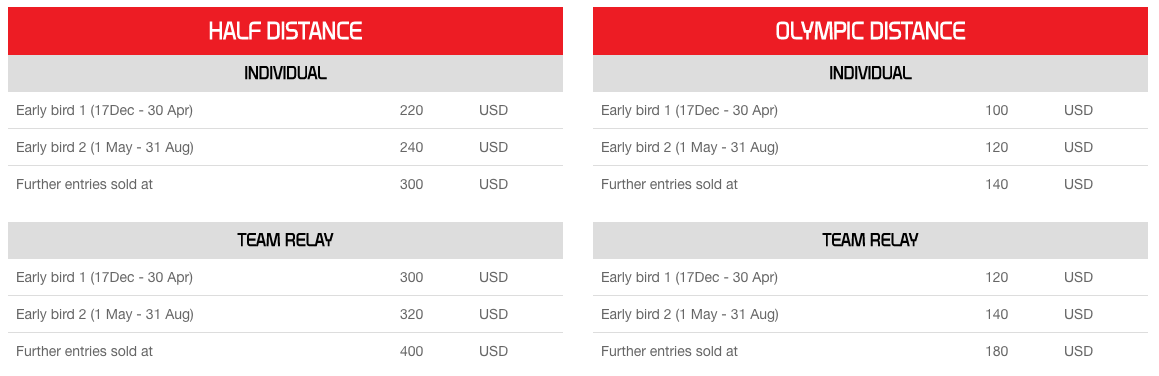Viewport: 1159px width, 376px height.
Task: Click Half Distance individual Further entries sold at
Action: [84, 185]
